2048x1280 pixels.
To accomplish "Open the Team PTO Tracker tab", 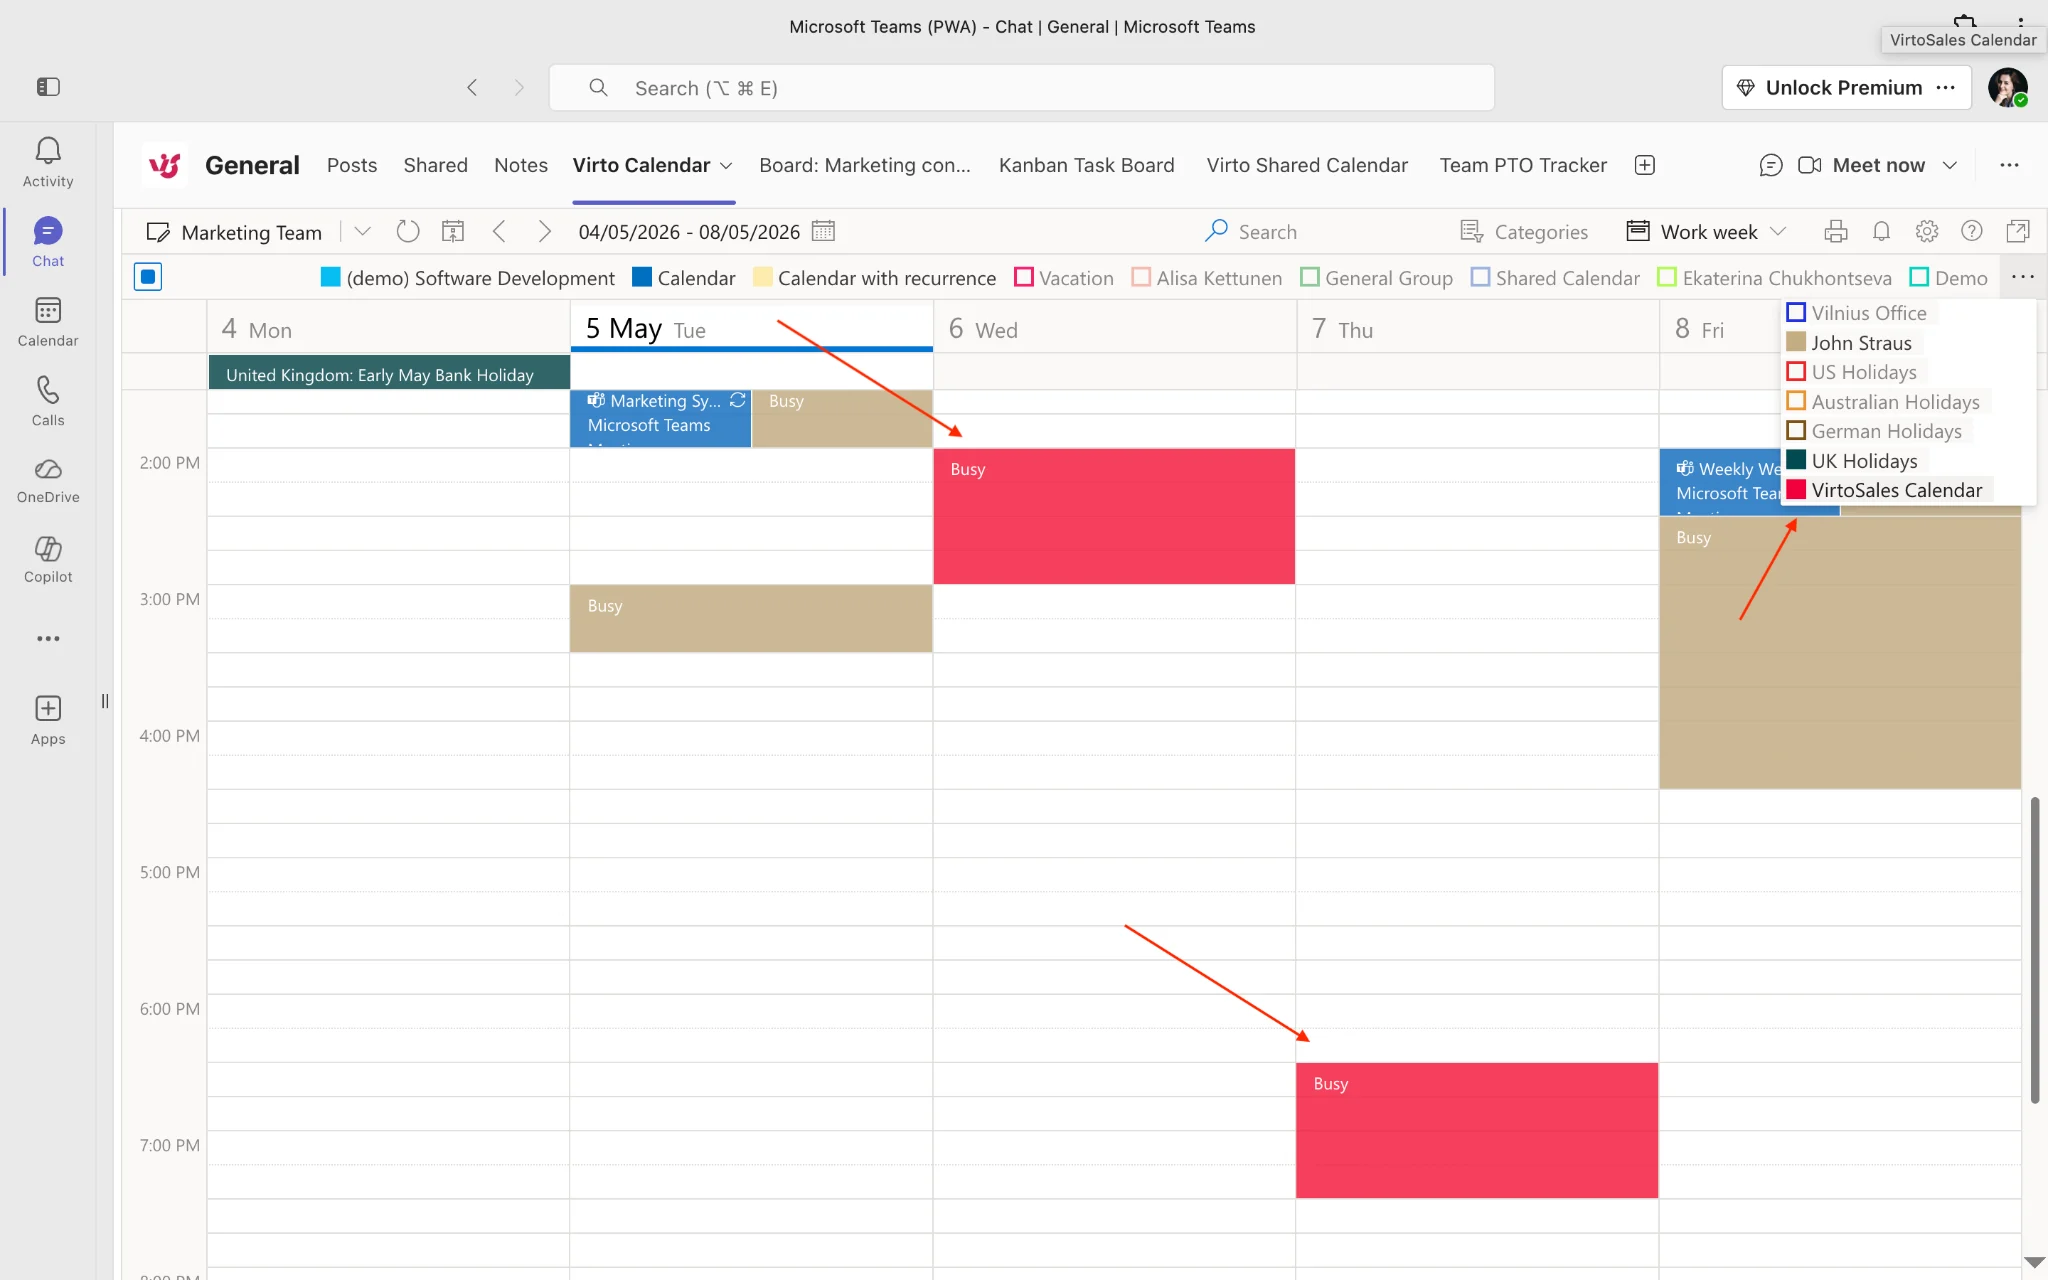I will pyautogui.click(x=1523, y=165).
